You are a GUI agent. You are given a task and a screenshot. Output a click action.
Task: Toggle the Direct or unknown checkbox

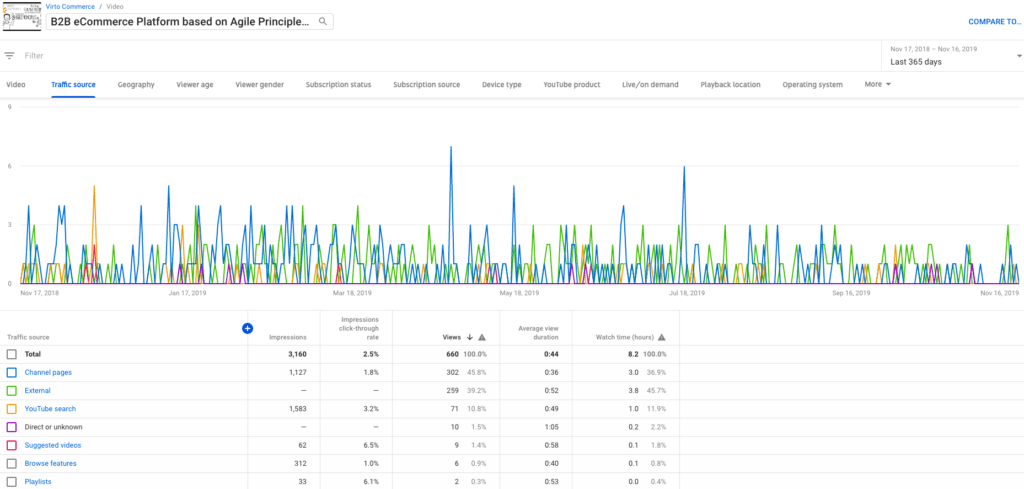click(12, 428)
